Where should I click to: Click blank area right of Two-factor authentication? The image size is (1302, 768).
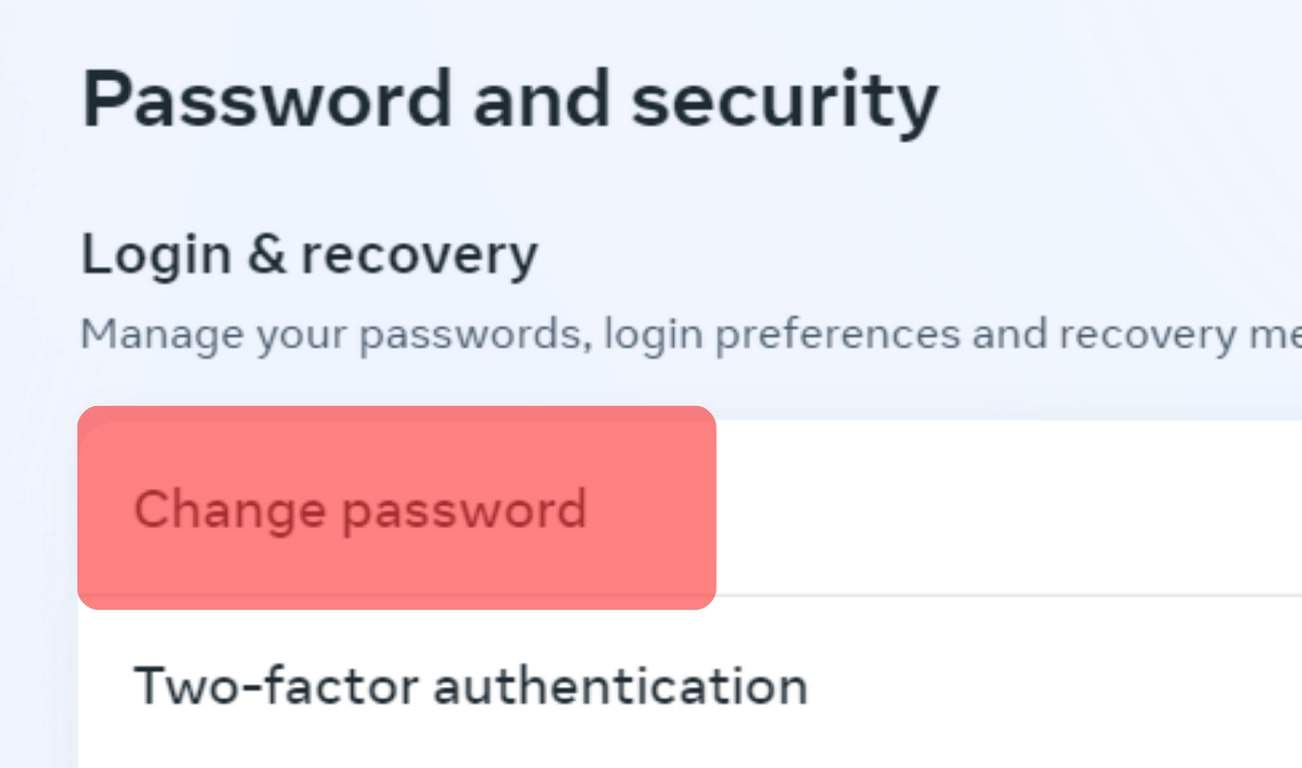(x=1050, y=686)
